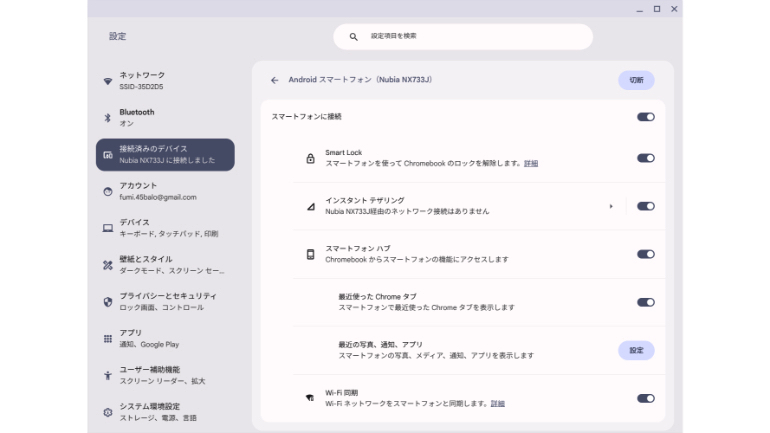
Task: Click the laptop device icon in sidebar
Action: click(108, 228)
